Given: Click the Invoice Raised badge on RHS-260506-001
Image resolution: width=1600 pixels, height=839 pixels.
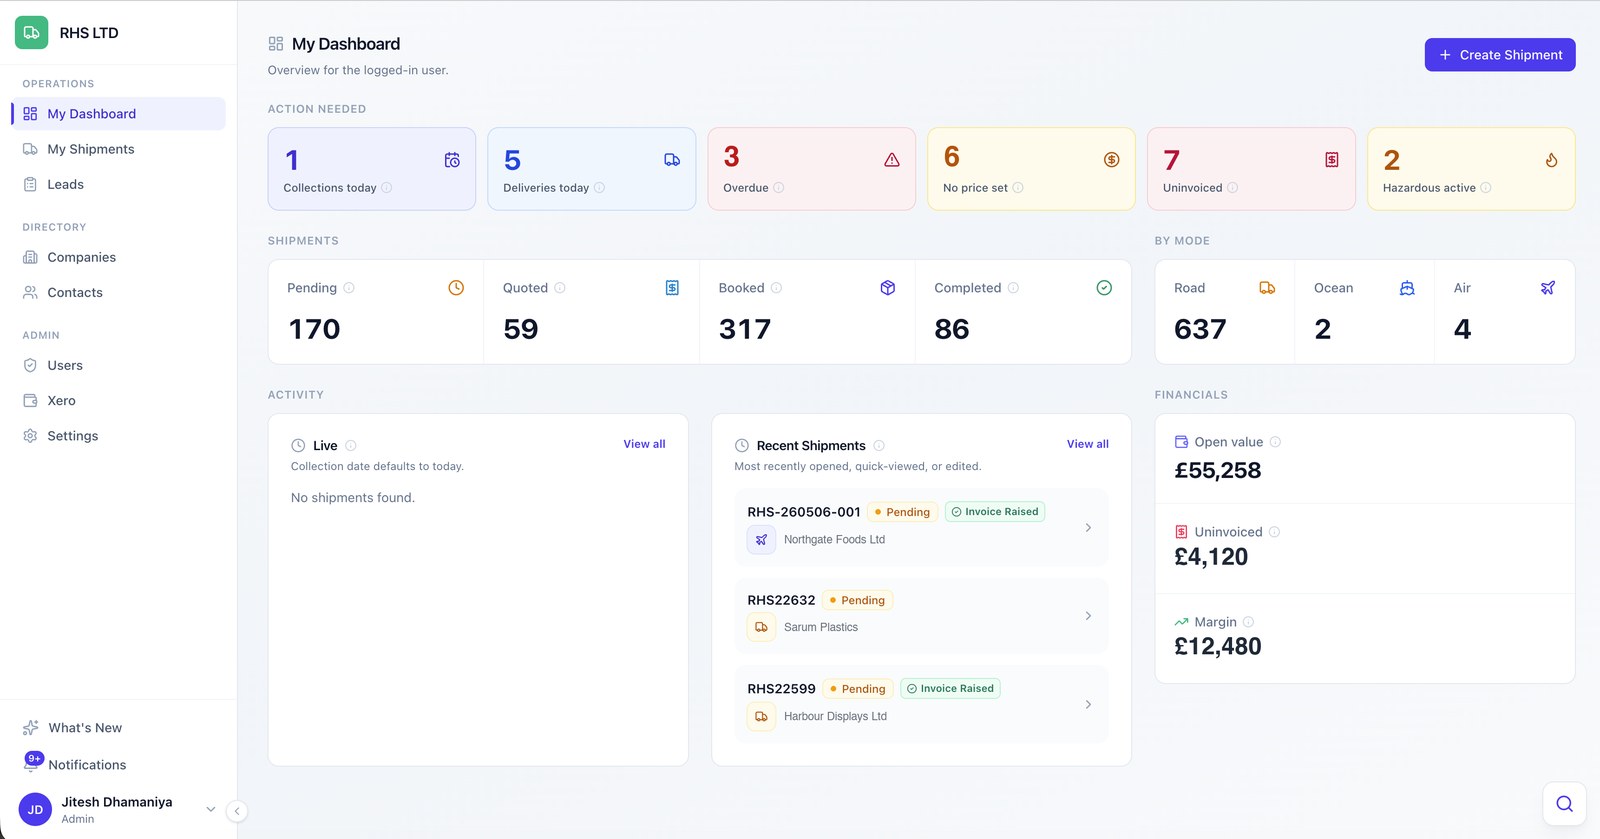Looking at the screenshot, I should (994, 512).
